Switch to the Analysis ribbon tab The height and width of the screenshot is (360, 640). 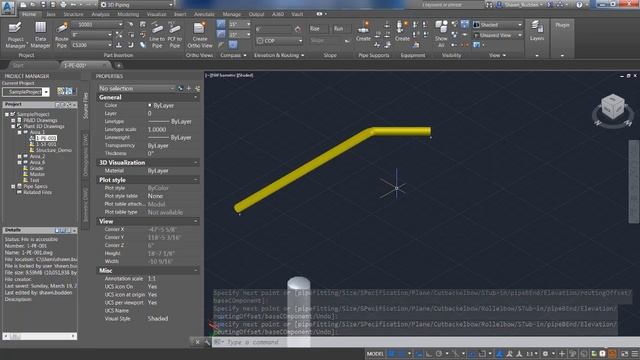100,14
